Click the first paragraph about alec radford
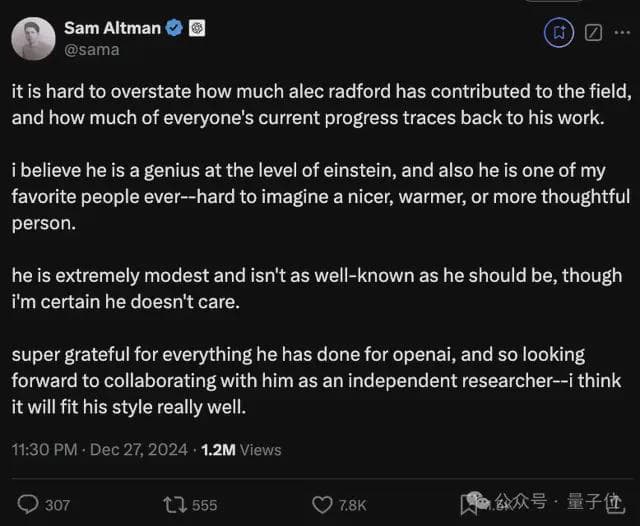The image size is (640, 526). point(320,103)
